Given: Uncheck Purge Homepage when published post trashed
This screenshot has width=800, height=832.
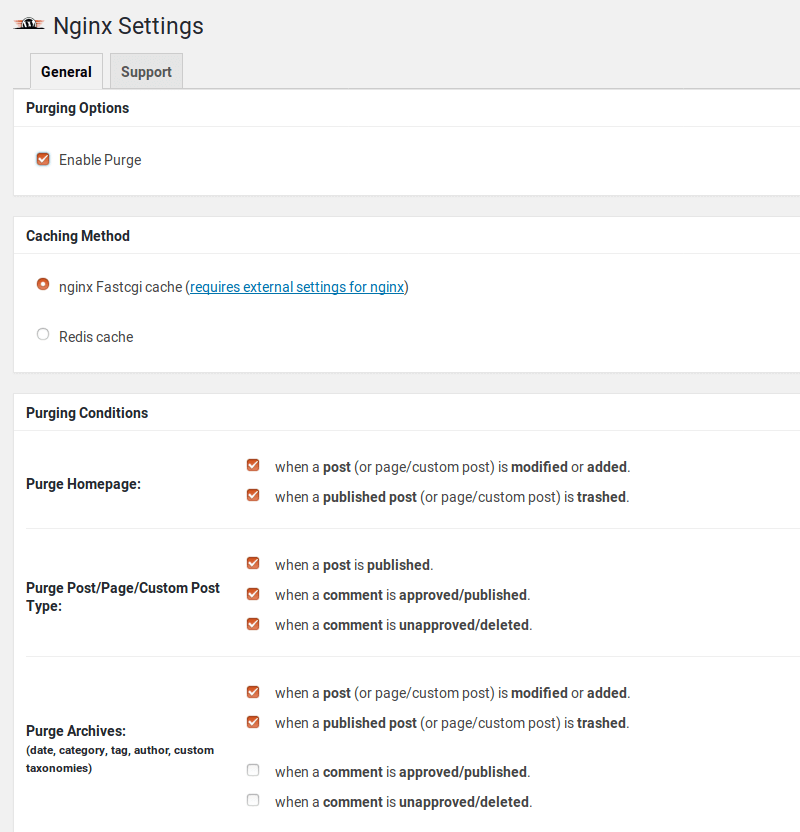Looking at the screenshot, I should 253,495.
